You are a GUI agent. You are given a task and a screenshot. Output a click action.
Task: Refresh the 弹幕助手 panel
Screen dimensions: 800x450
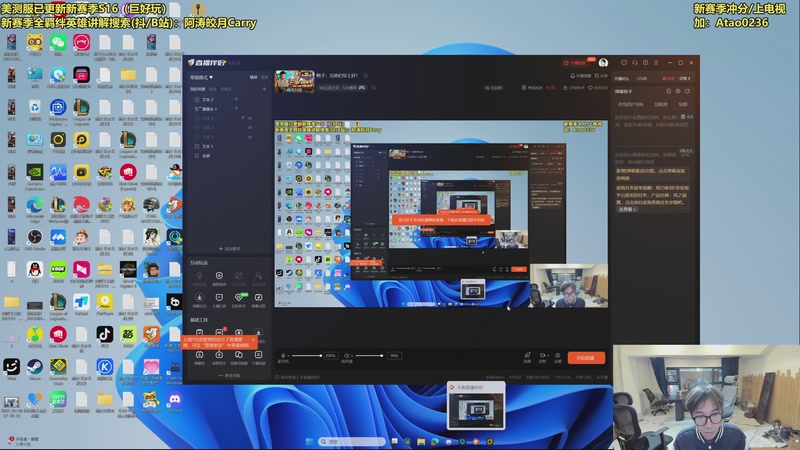[x=687, y=91]
